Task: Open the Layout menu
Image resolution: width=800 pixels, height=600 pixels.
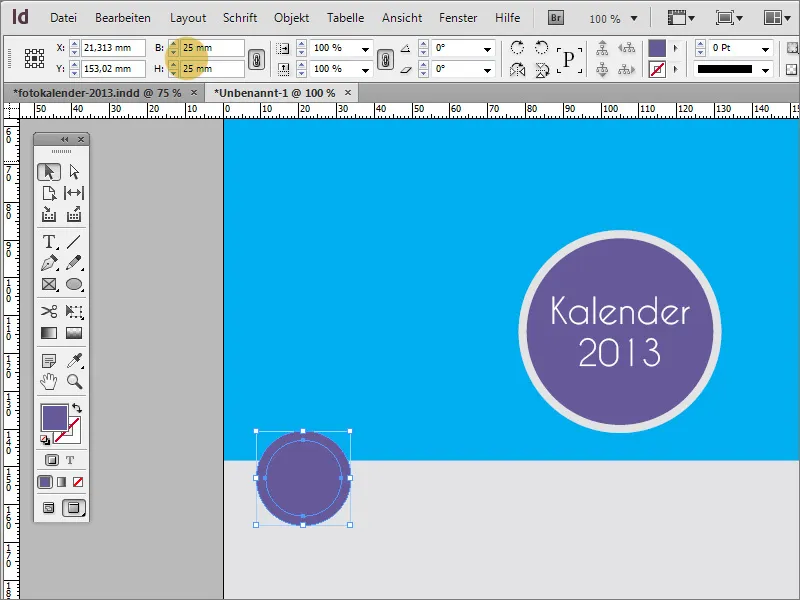Action: click(188, 18)
